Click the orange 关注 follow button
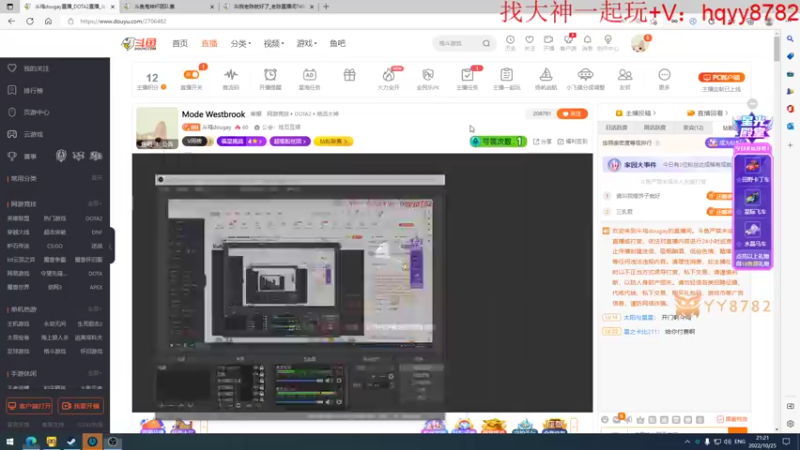Image resolution: width=800 pixels, height=450 pixels. 572,114
